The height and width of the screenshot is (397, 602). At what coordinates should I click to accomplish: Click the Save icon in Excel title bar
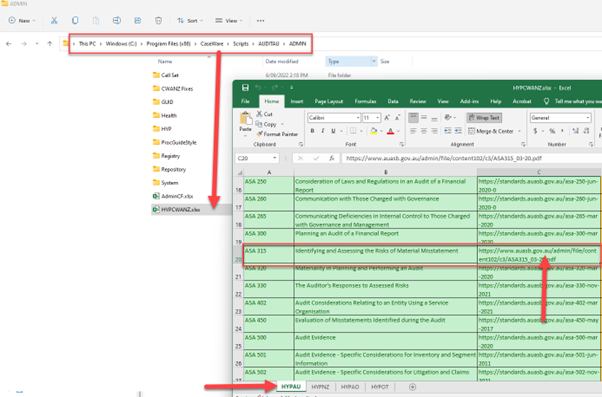pos(245,88)
